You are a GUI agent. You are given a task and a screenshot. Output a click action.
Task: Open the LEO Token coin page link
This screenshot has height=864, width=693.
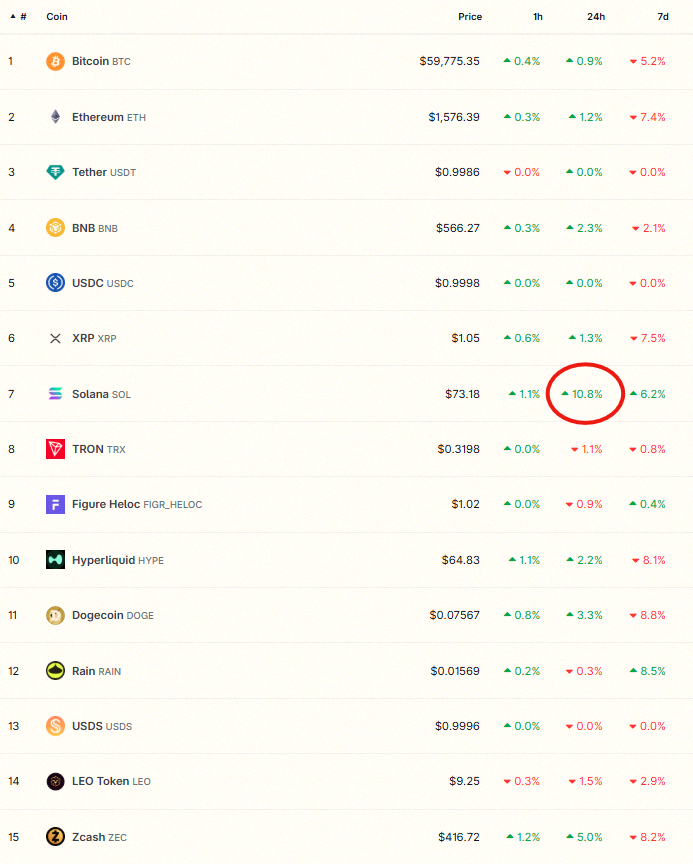pyautogui.click(x=111, y=781)
